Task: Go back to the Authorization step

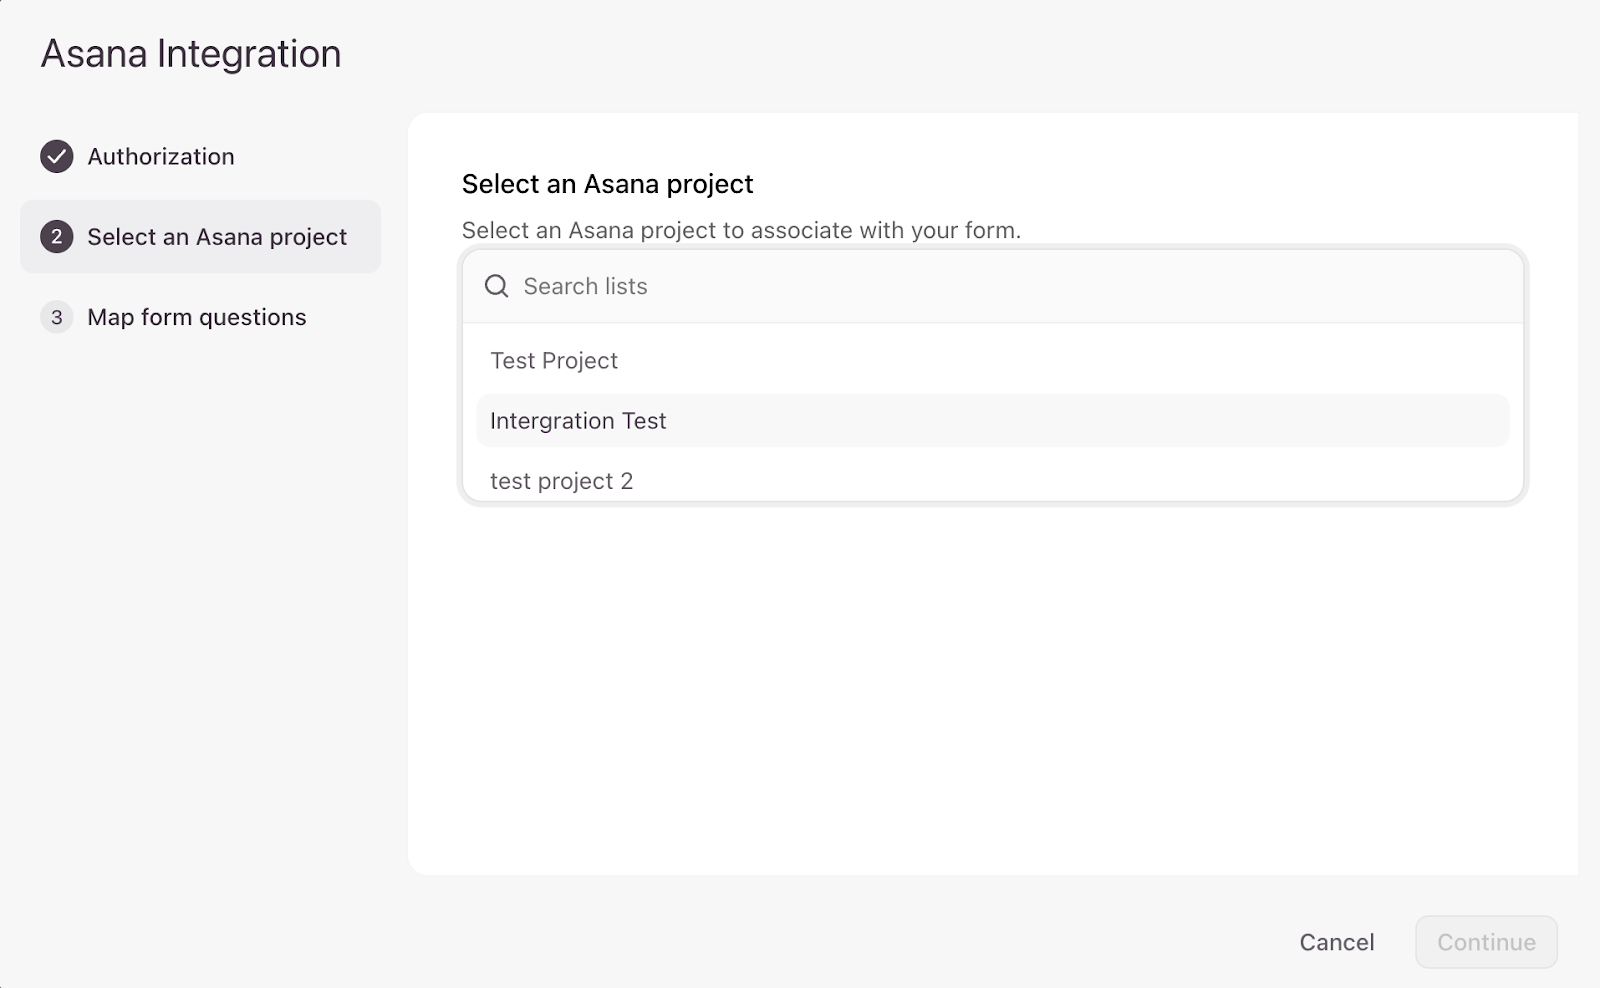Action: click(x=161, y=157)
